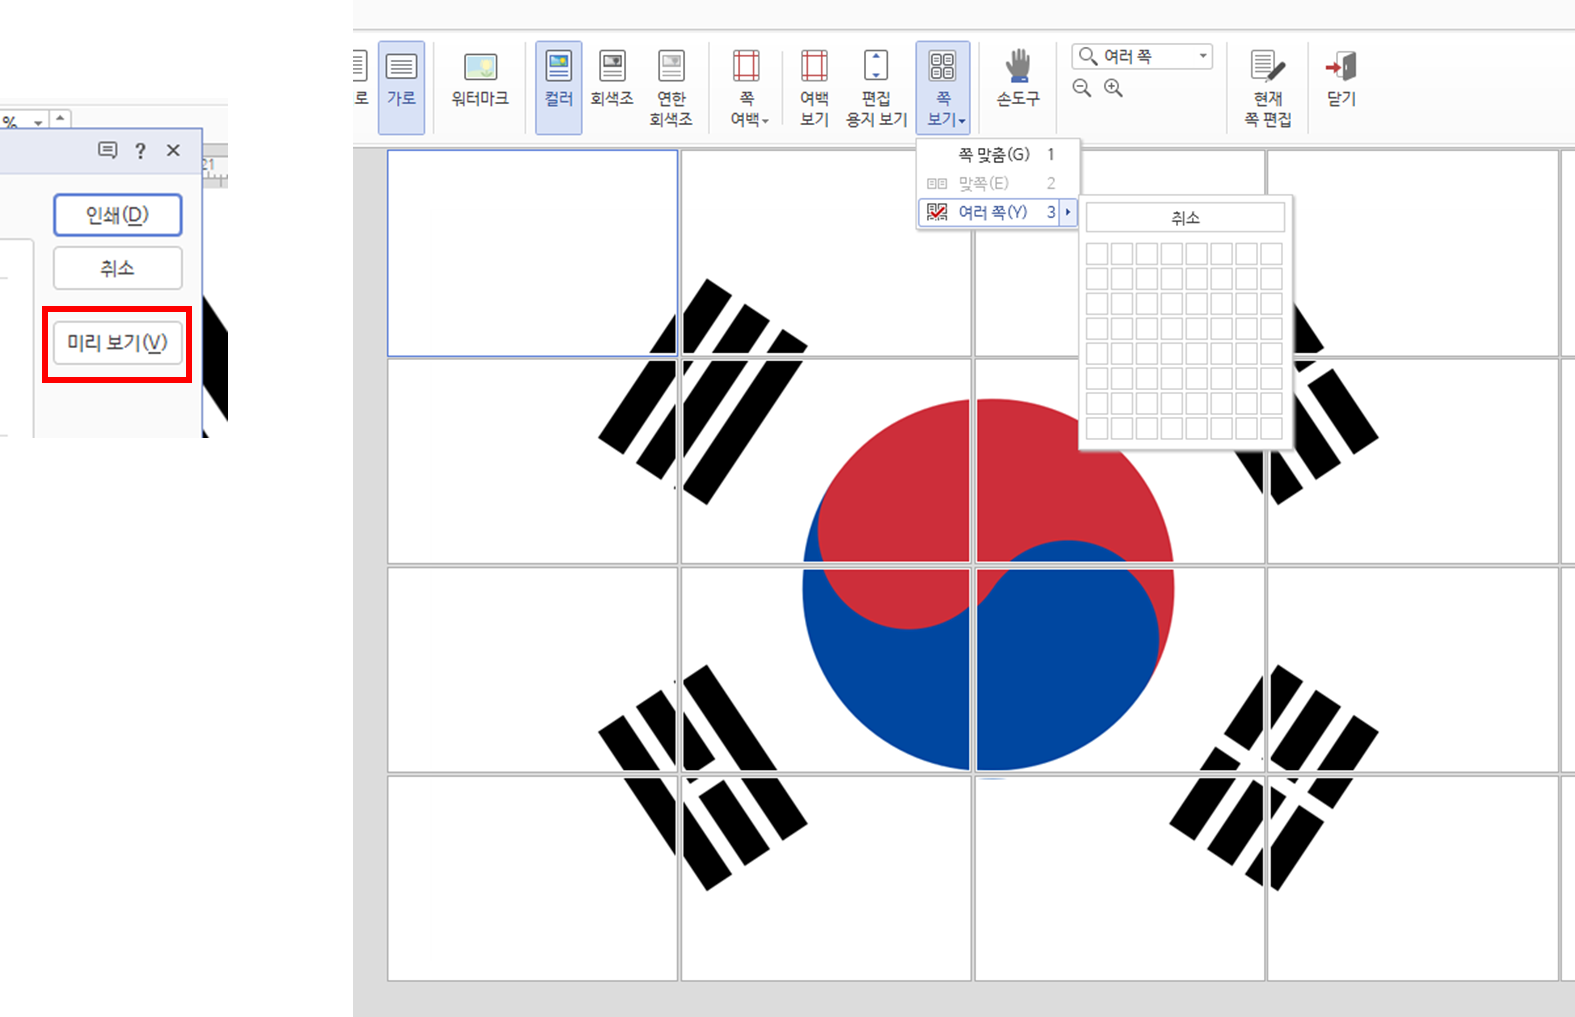Open the 쪽 보기 page view dropdown

click(x=943, y=87)
